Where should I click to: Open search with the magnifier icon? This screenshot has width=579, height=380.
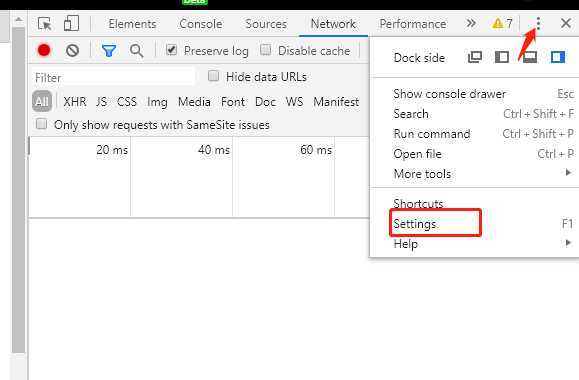(136, 51)
